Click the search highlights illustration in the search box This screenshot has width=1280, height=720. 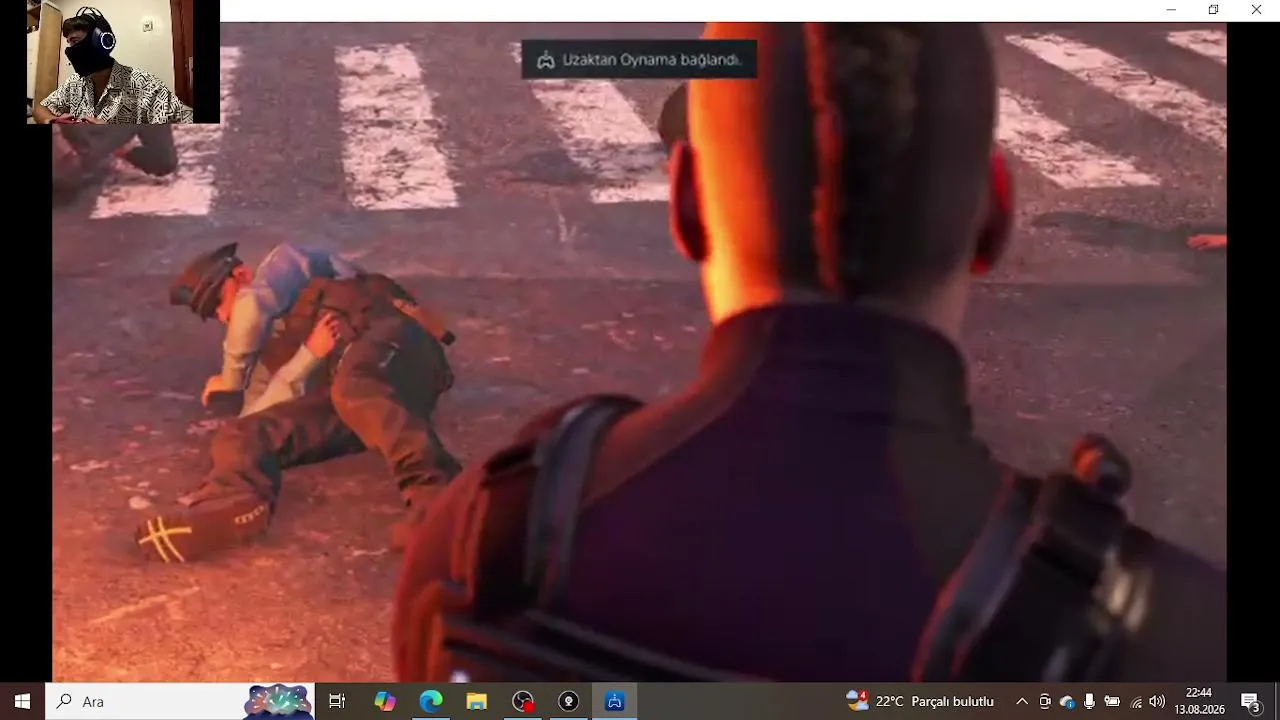pos(278,701)
